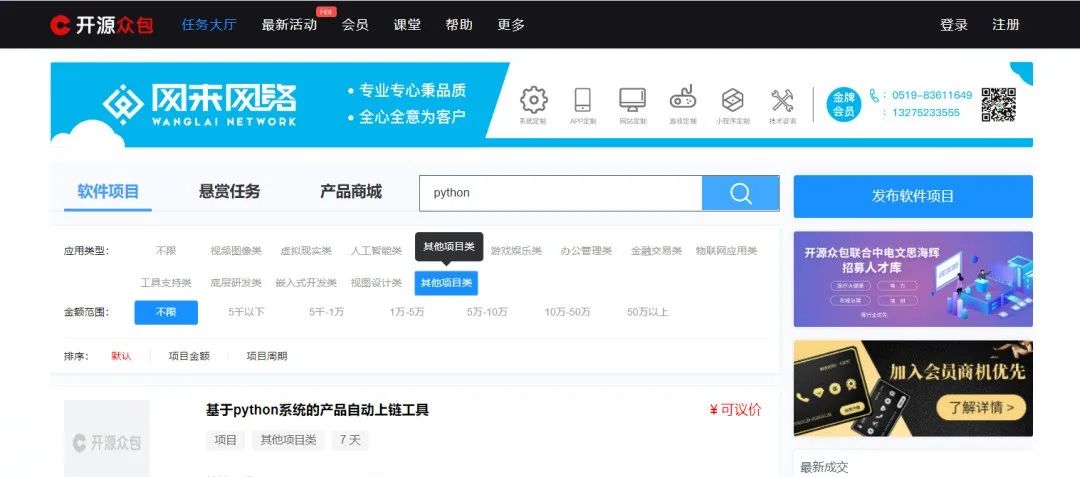Click the 网站定制 monitor icon in banner
1080x477 pixels.
click(632, 100)
